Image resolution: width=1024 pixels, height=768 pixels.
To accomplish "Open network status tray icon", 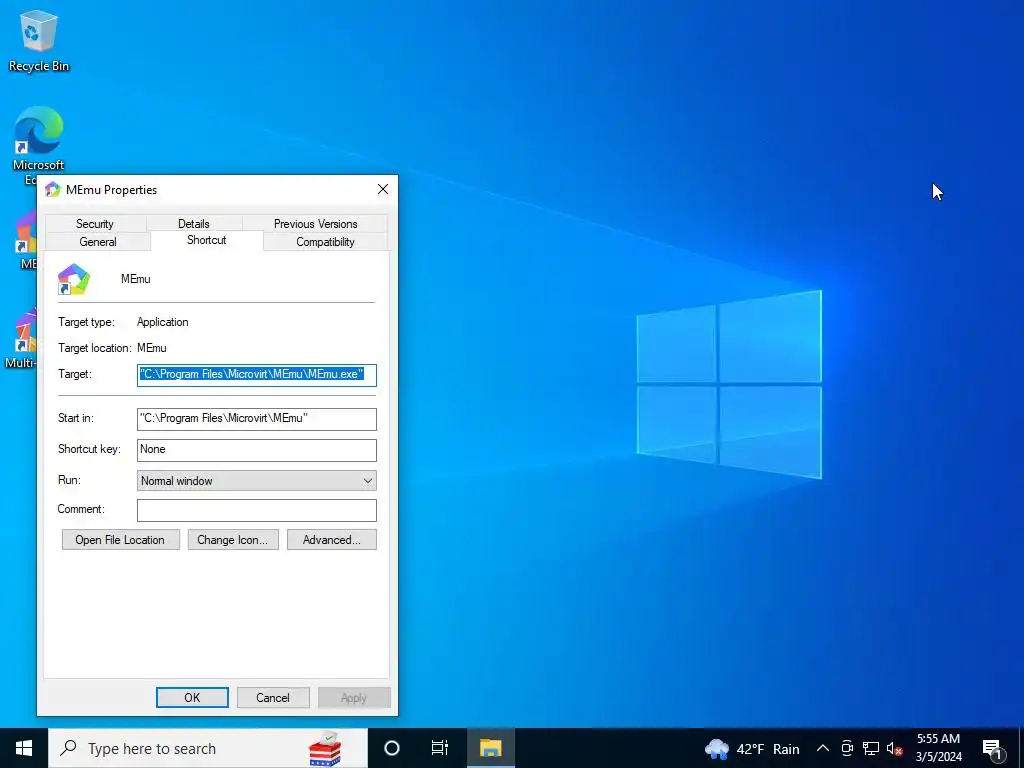I will (871, 748).
